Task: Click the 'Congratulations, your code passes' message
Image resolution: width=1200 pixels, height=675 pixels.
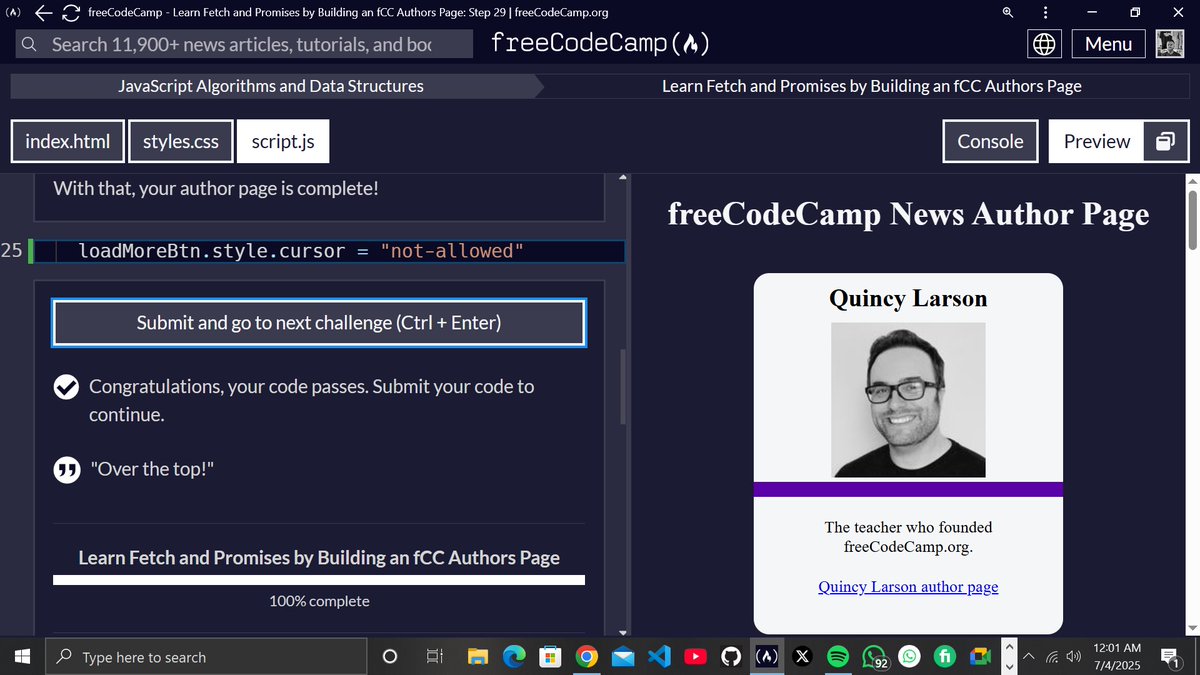Action: [311, 400]
